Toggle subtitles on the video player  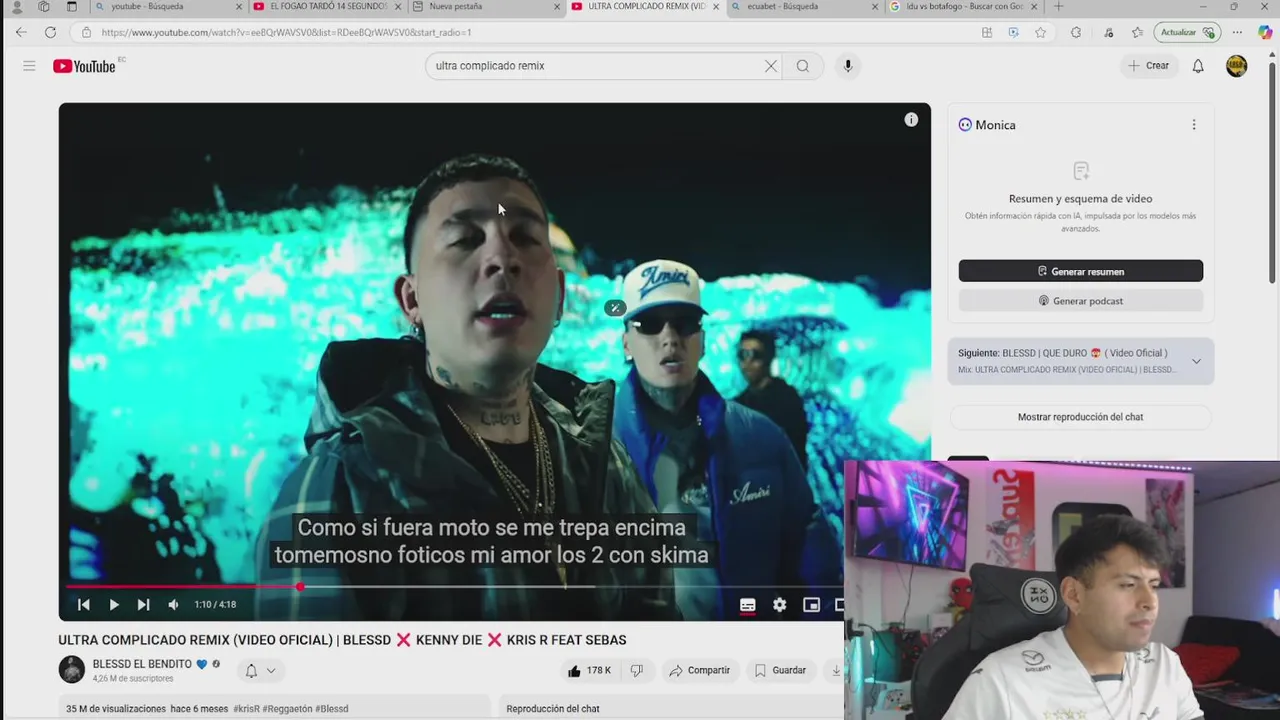click(x=747, y=605)
